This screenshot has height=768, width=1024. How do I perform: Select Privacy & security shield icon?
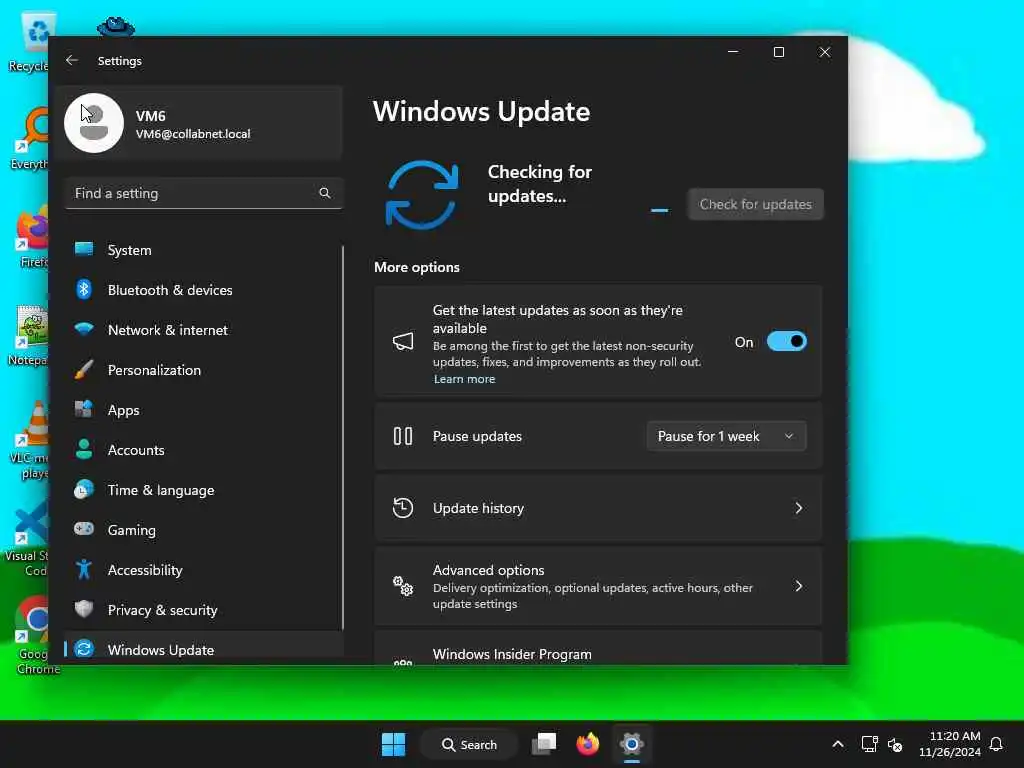pyautogui.click(x=84, y=609)
